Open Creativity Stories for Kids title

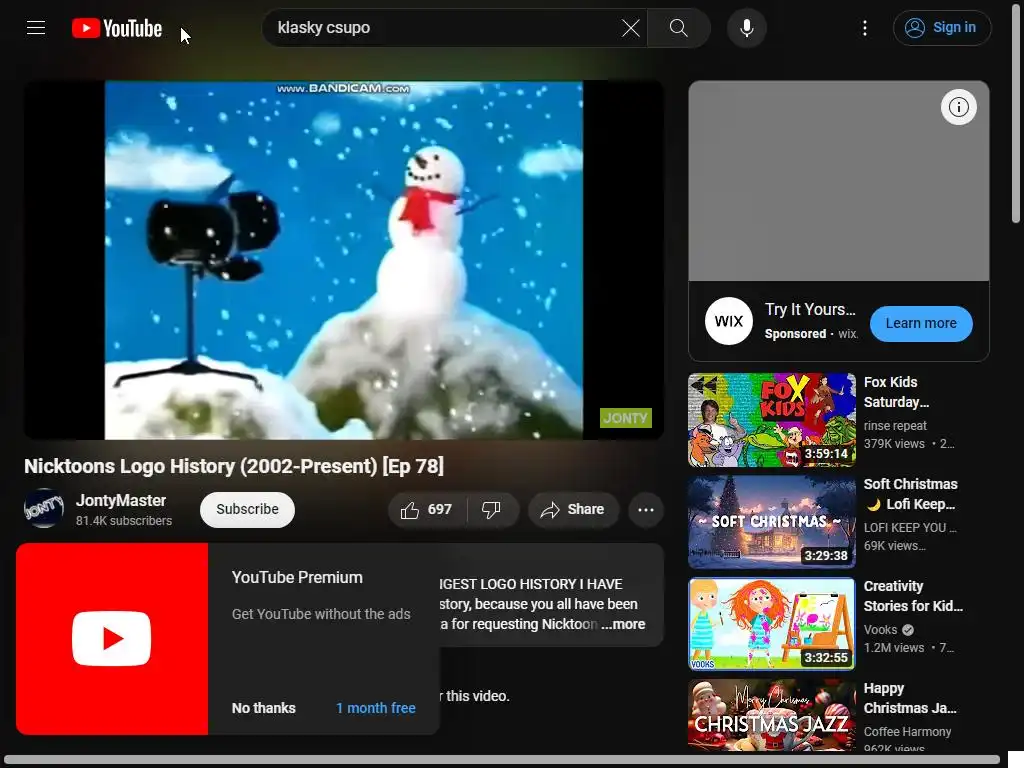(913, 596)
